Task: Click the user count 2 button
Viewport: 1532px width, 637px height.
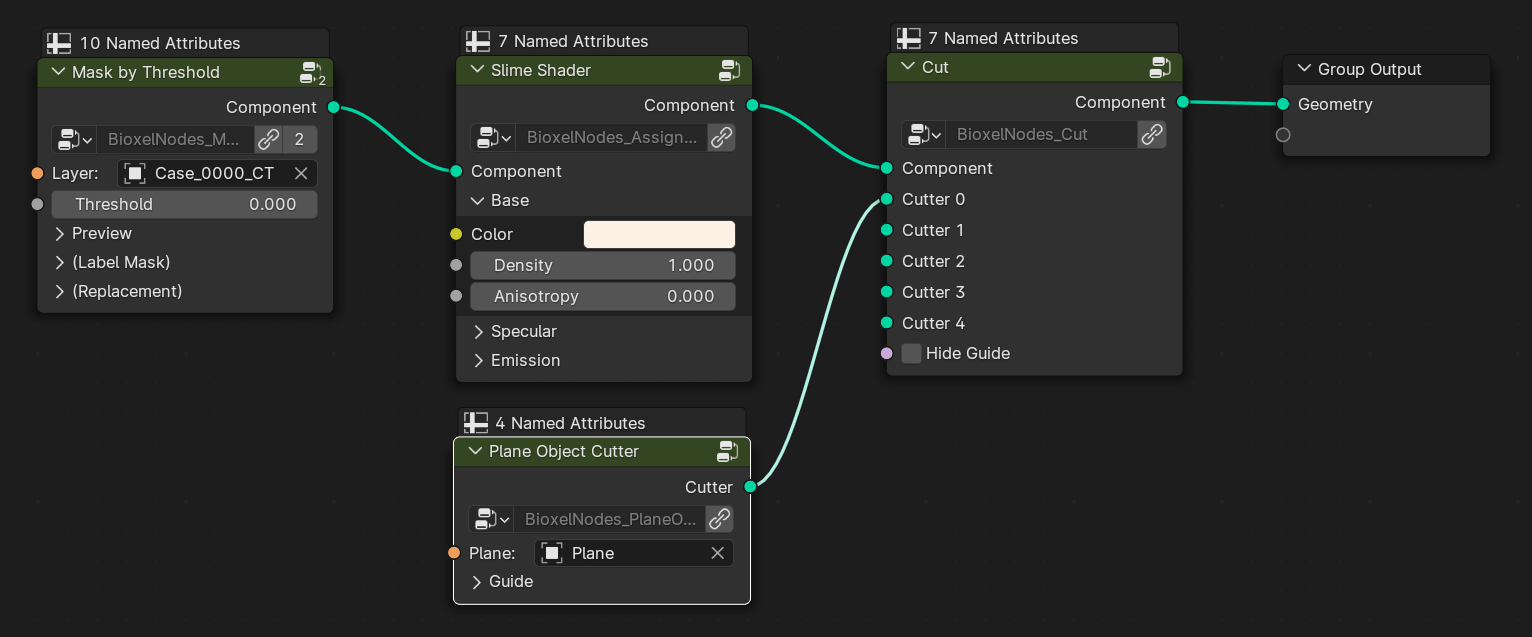Action: (x=299, y=139)
